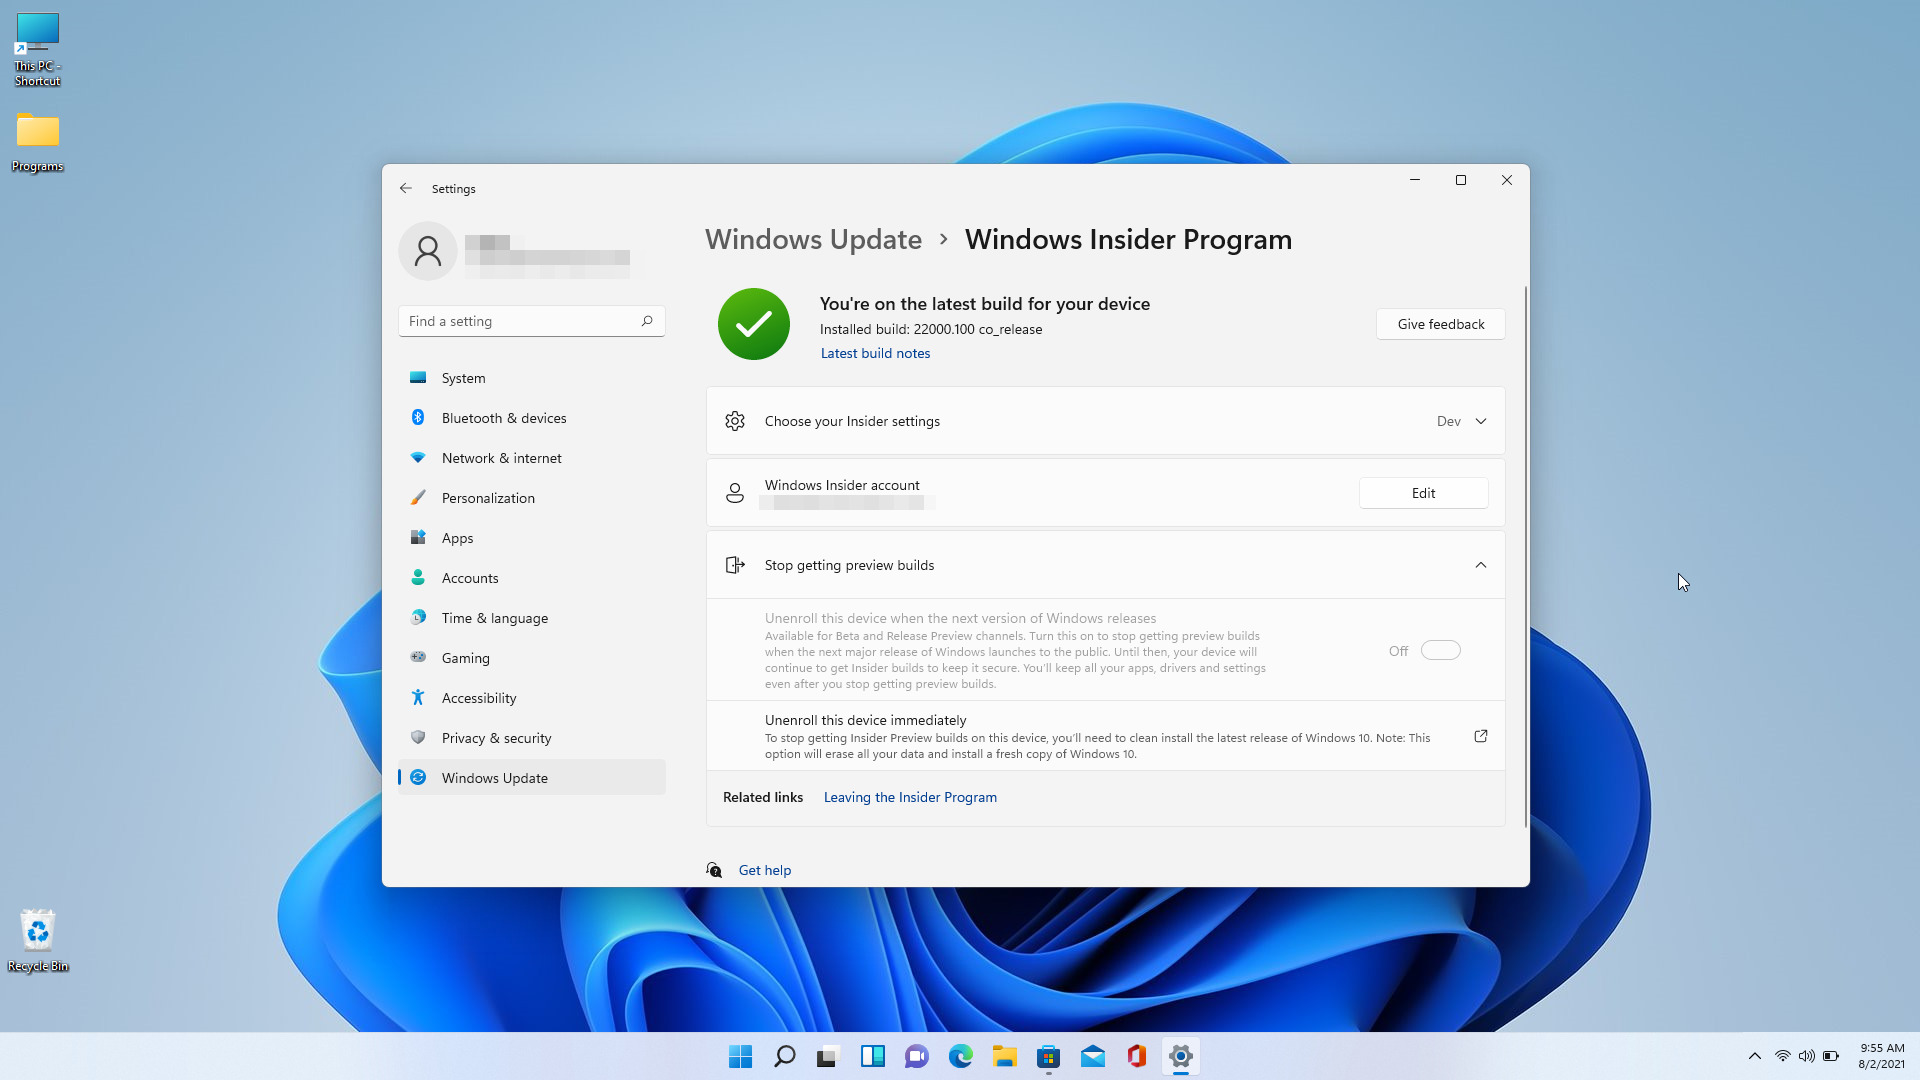Open Mail app from taskbar
Screen dimensions: 1920x1080
1092,1056
